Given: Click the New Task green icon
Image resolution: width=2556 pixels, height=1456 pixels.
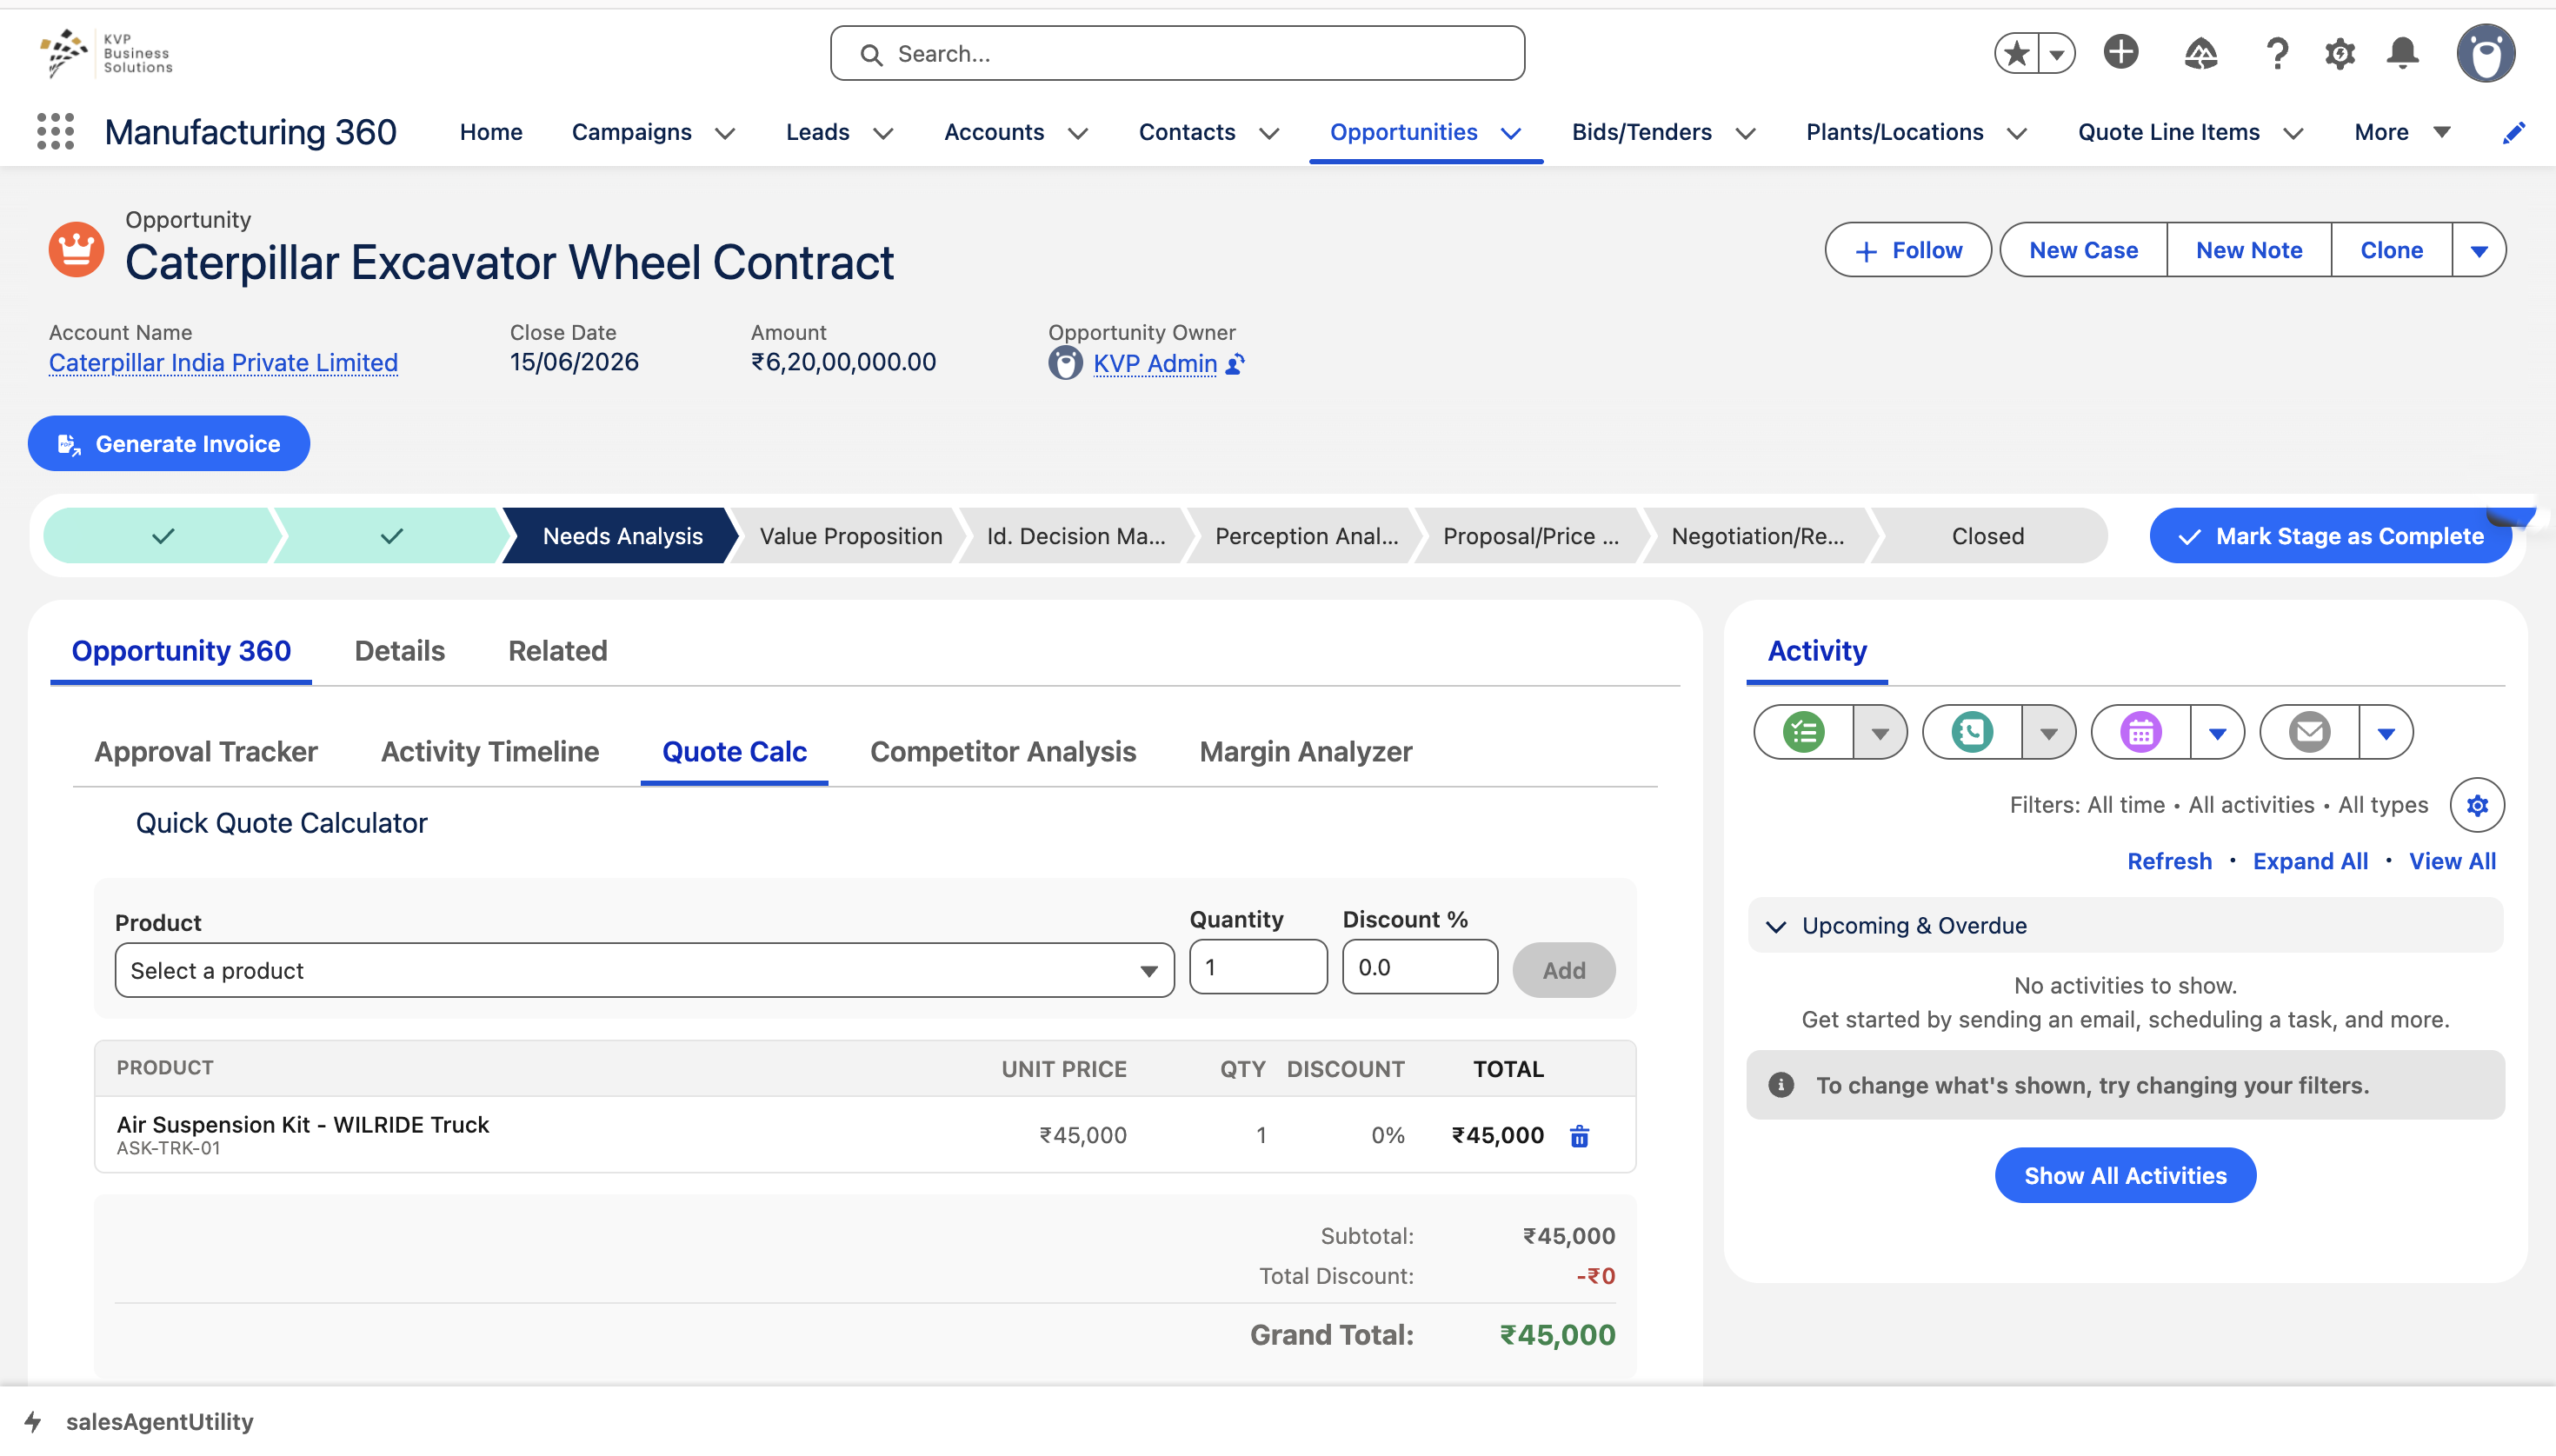Looking at the screenshot, I should (x=1803, y=733).
